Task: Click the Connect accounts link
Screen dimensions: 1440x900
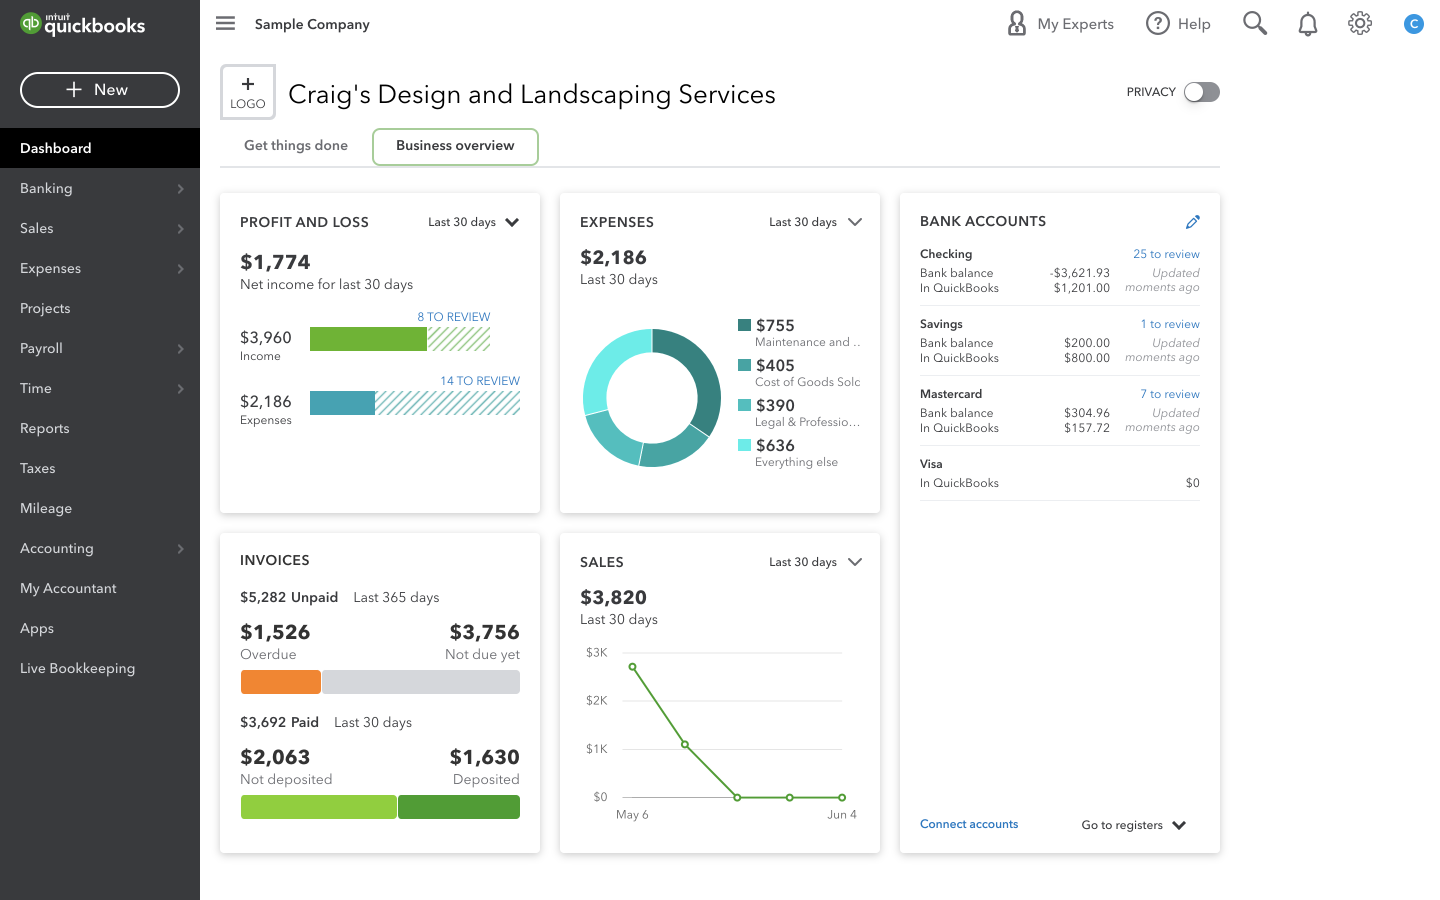Action: 969,823
